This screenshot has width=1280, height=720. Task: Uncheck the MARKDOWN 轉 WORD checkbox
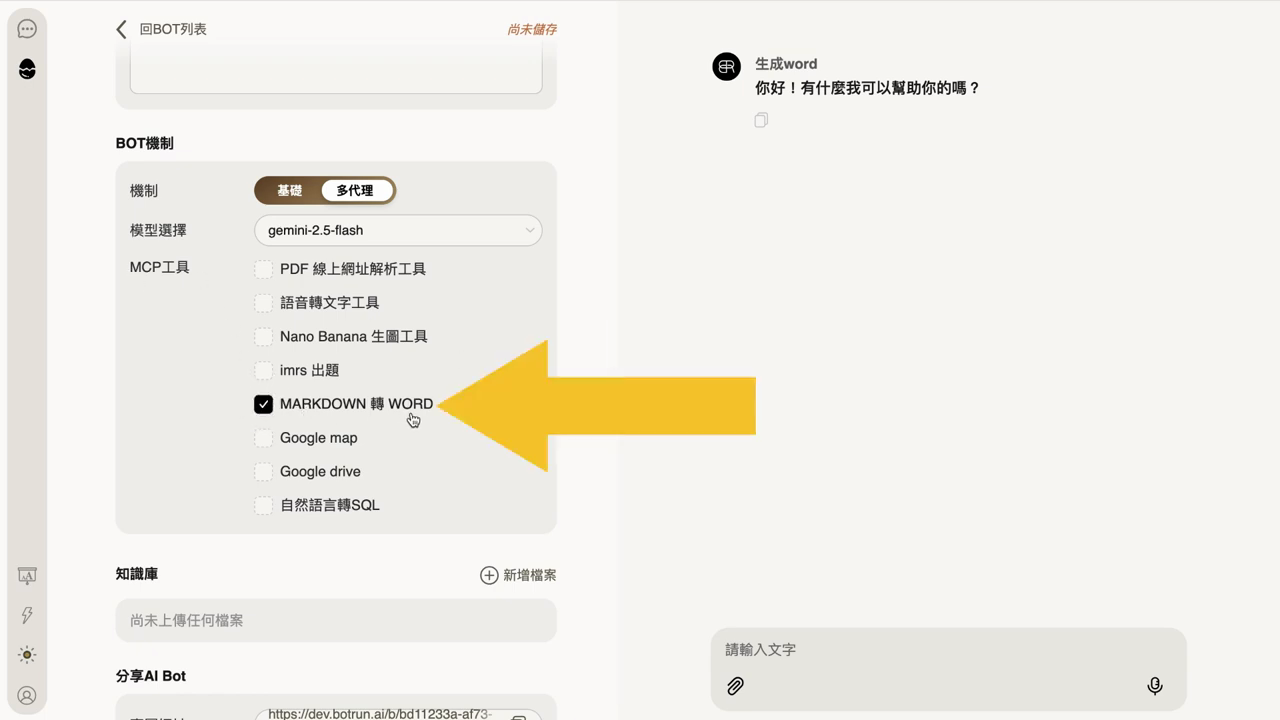(263, 404)
